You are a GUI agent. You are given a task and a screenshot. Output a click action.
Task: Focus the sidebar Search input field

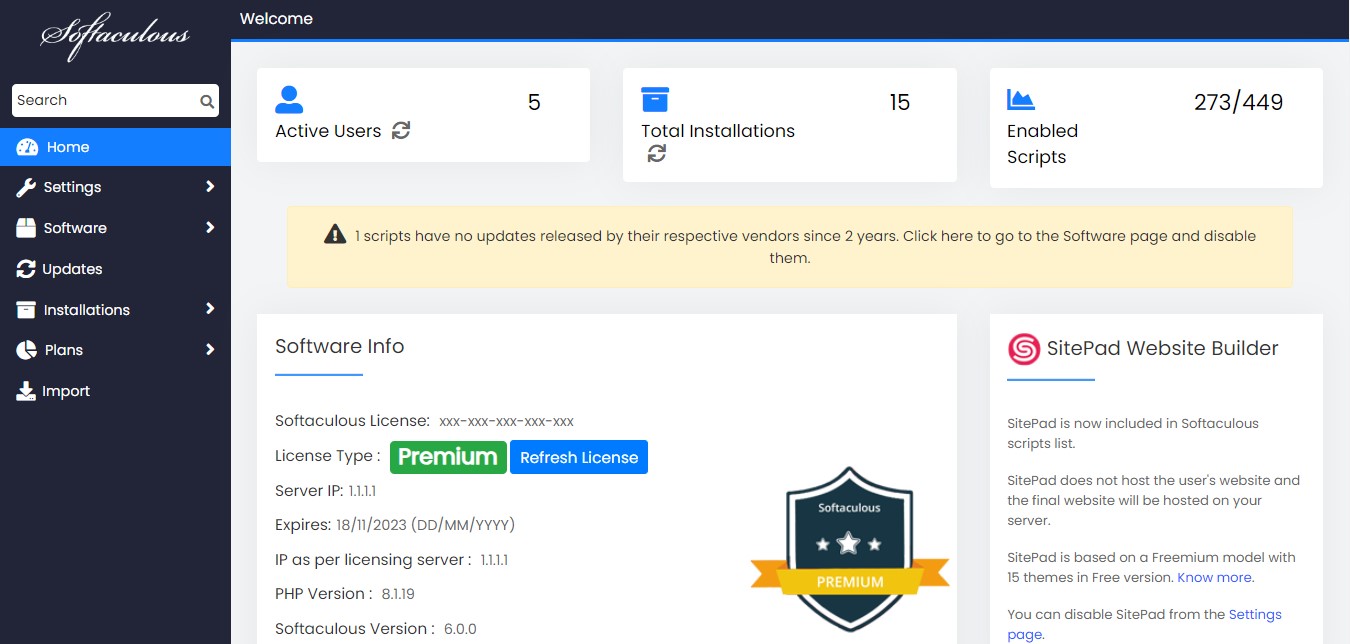pyautogui.click(x=105, y=101)
